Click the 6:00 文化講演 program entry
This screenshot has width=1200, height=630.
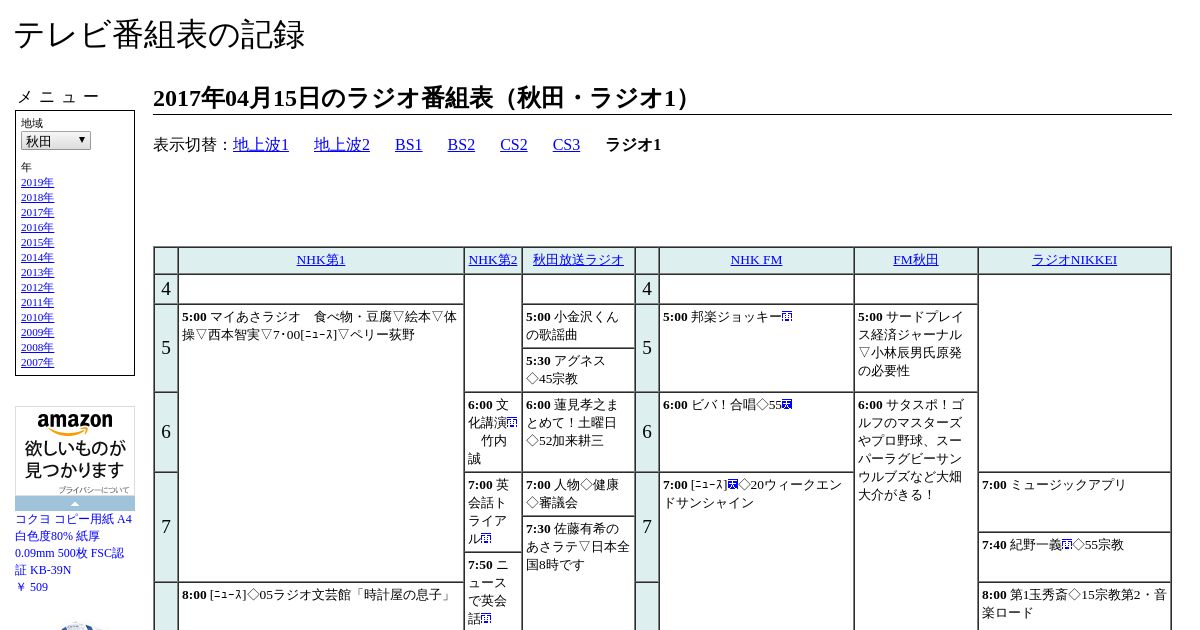point(493,432)
